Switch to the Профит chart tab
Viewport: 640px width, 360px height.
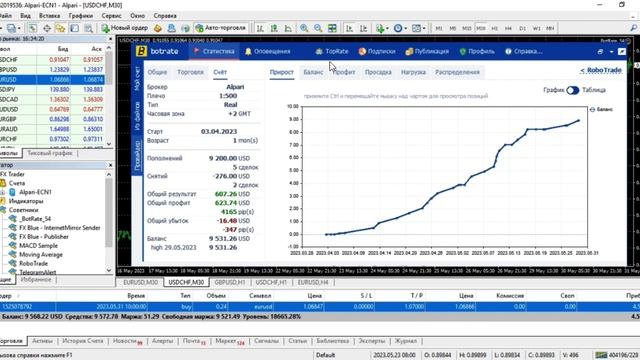coord(344,72)
